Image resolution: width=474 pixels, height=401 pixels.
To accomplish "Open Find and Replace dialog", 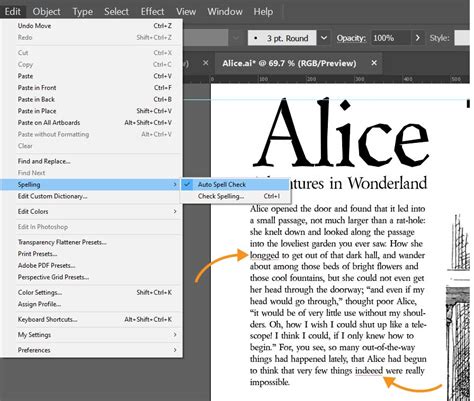I will (x=91, y=161).
